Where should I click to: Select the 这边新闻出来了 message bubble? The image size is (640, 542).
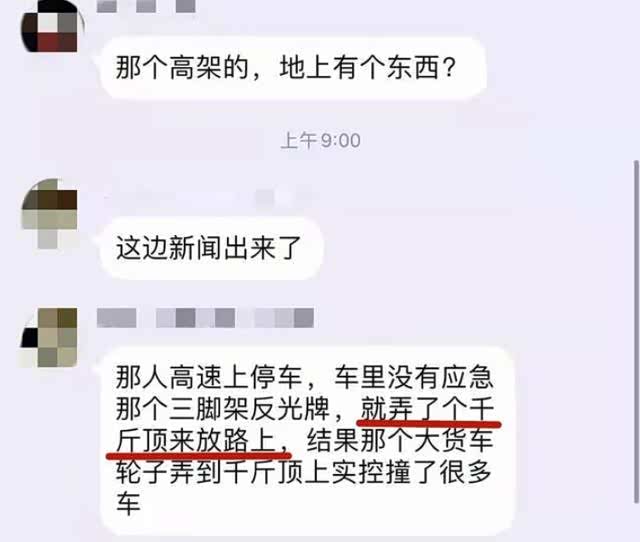point(211,248)
